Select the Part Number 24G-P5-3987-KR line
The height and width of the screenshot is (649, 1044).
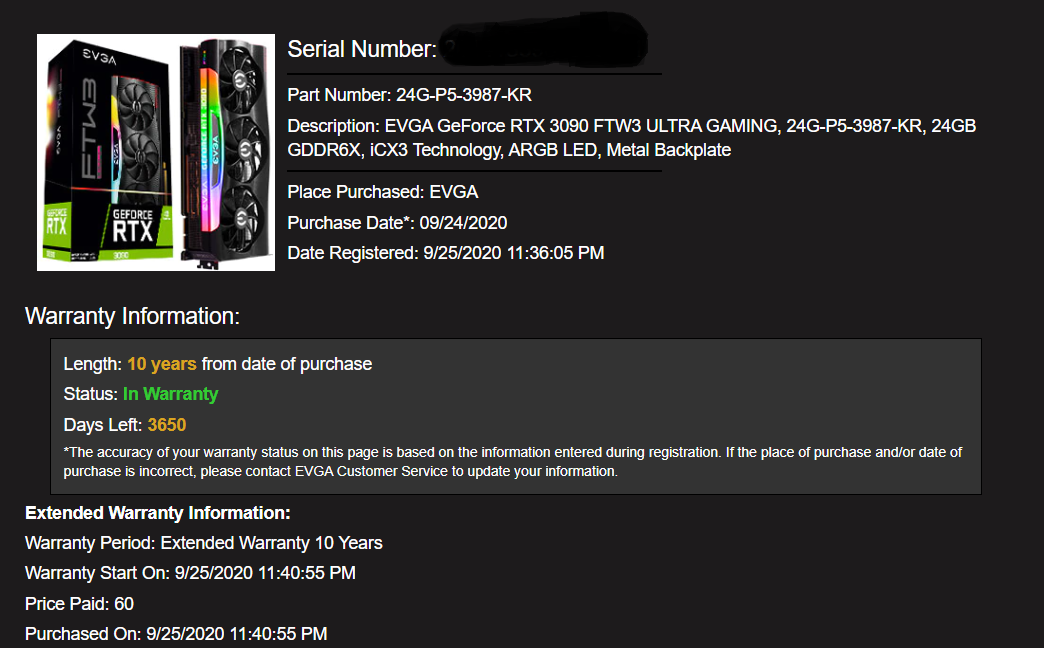409,96
